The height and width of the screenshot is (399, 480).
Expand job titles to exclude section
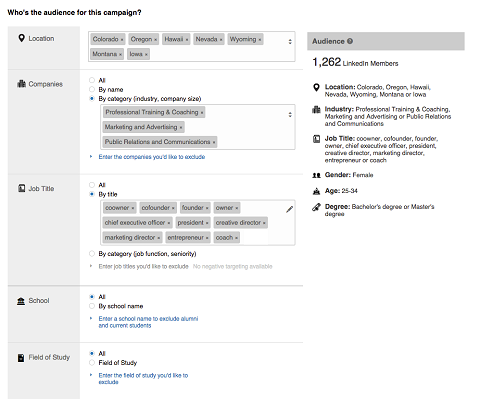(x=91, y=266)
